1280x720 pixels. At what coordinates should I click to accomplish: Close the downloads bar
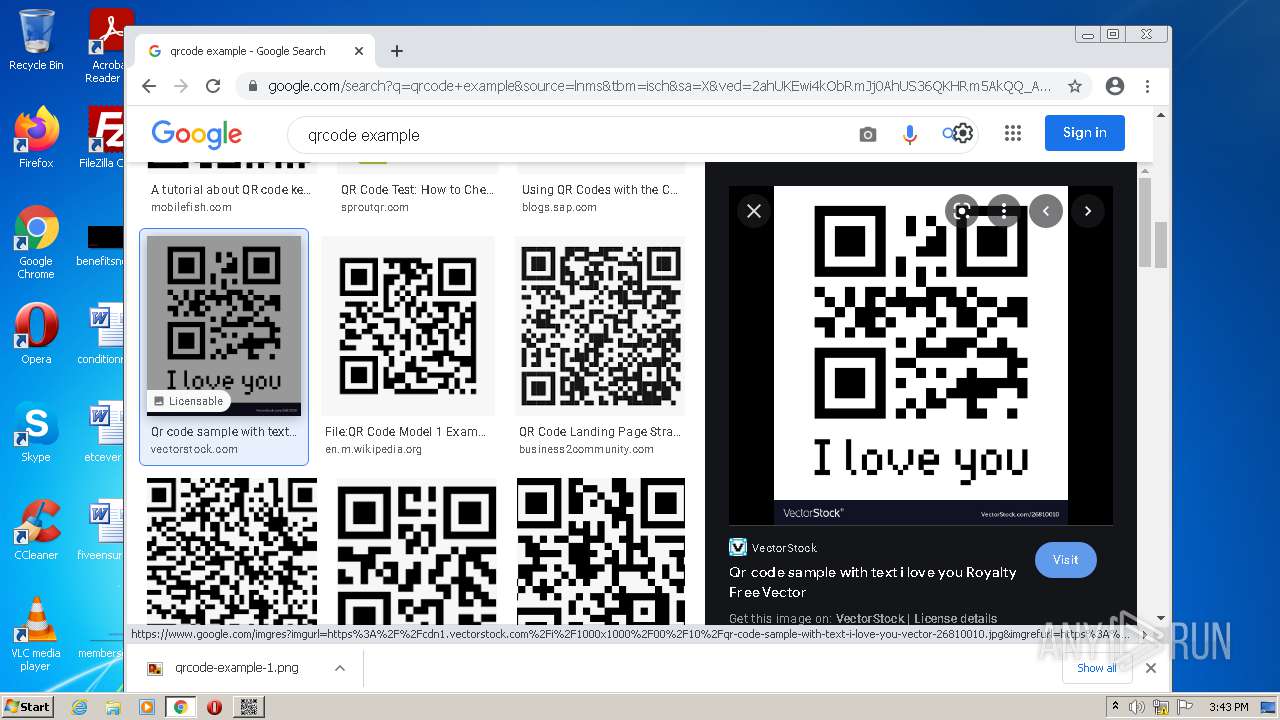[x=1151, y=668]
